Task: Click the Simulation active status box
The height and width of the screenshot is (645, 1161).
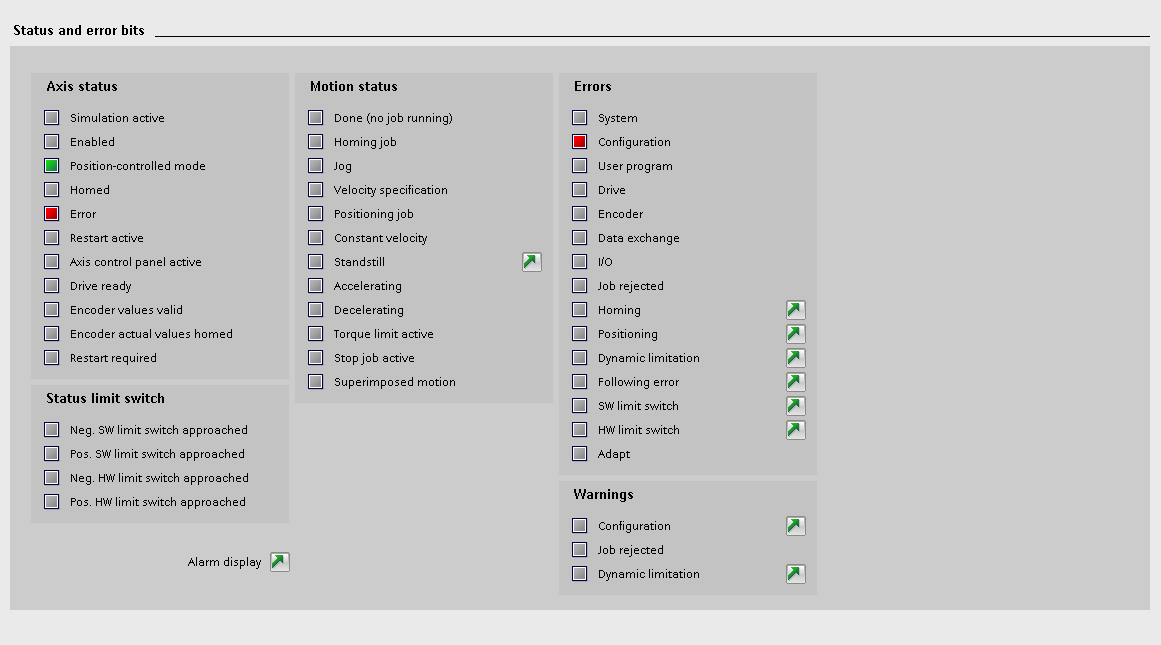Action: [52, 118]
